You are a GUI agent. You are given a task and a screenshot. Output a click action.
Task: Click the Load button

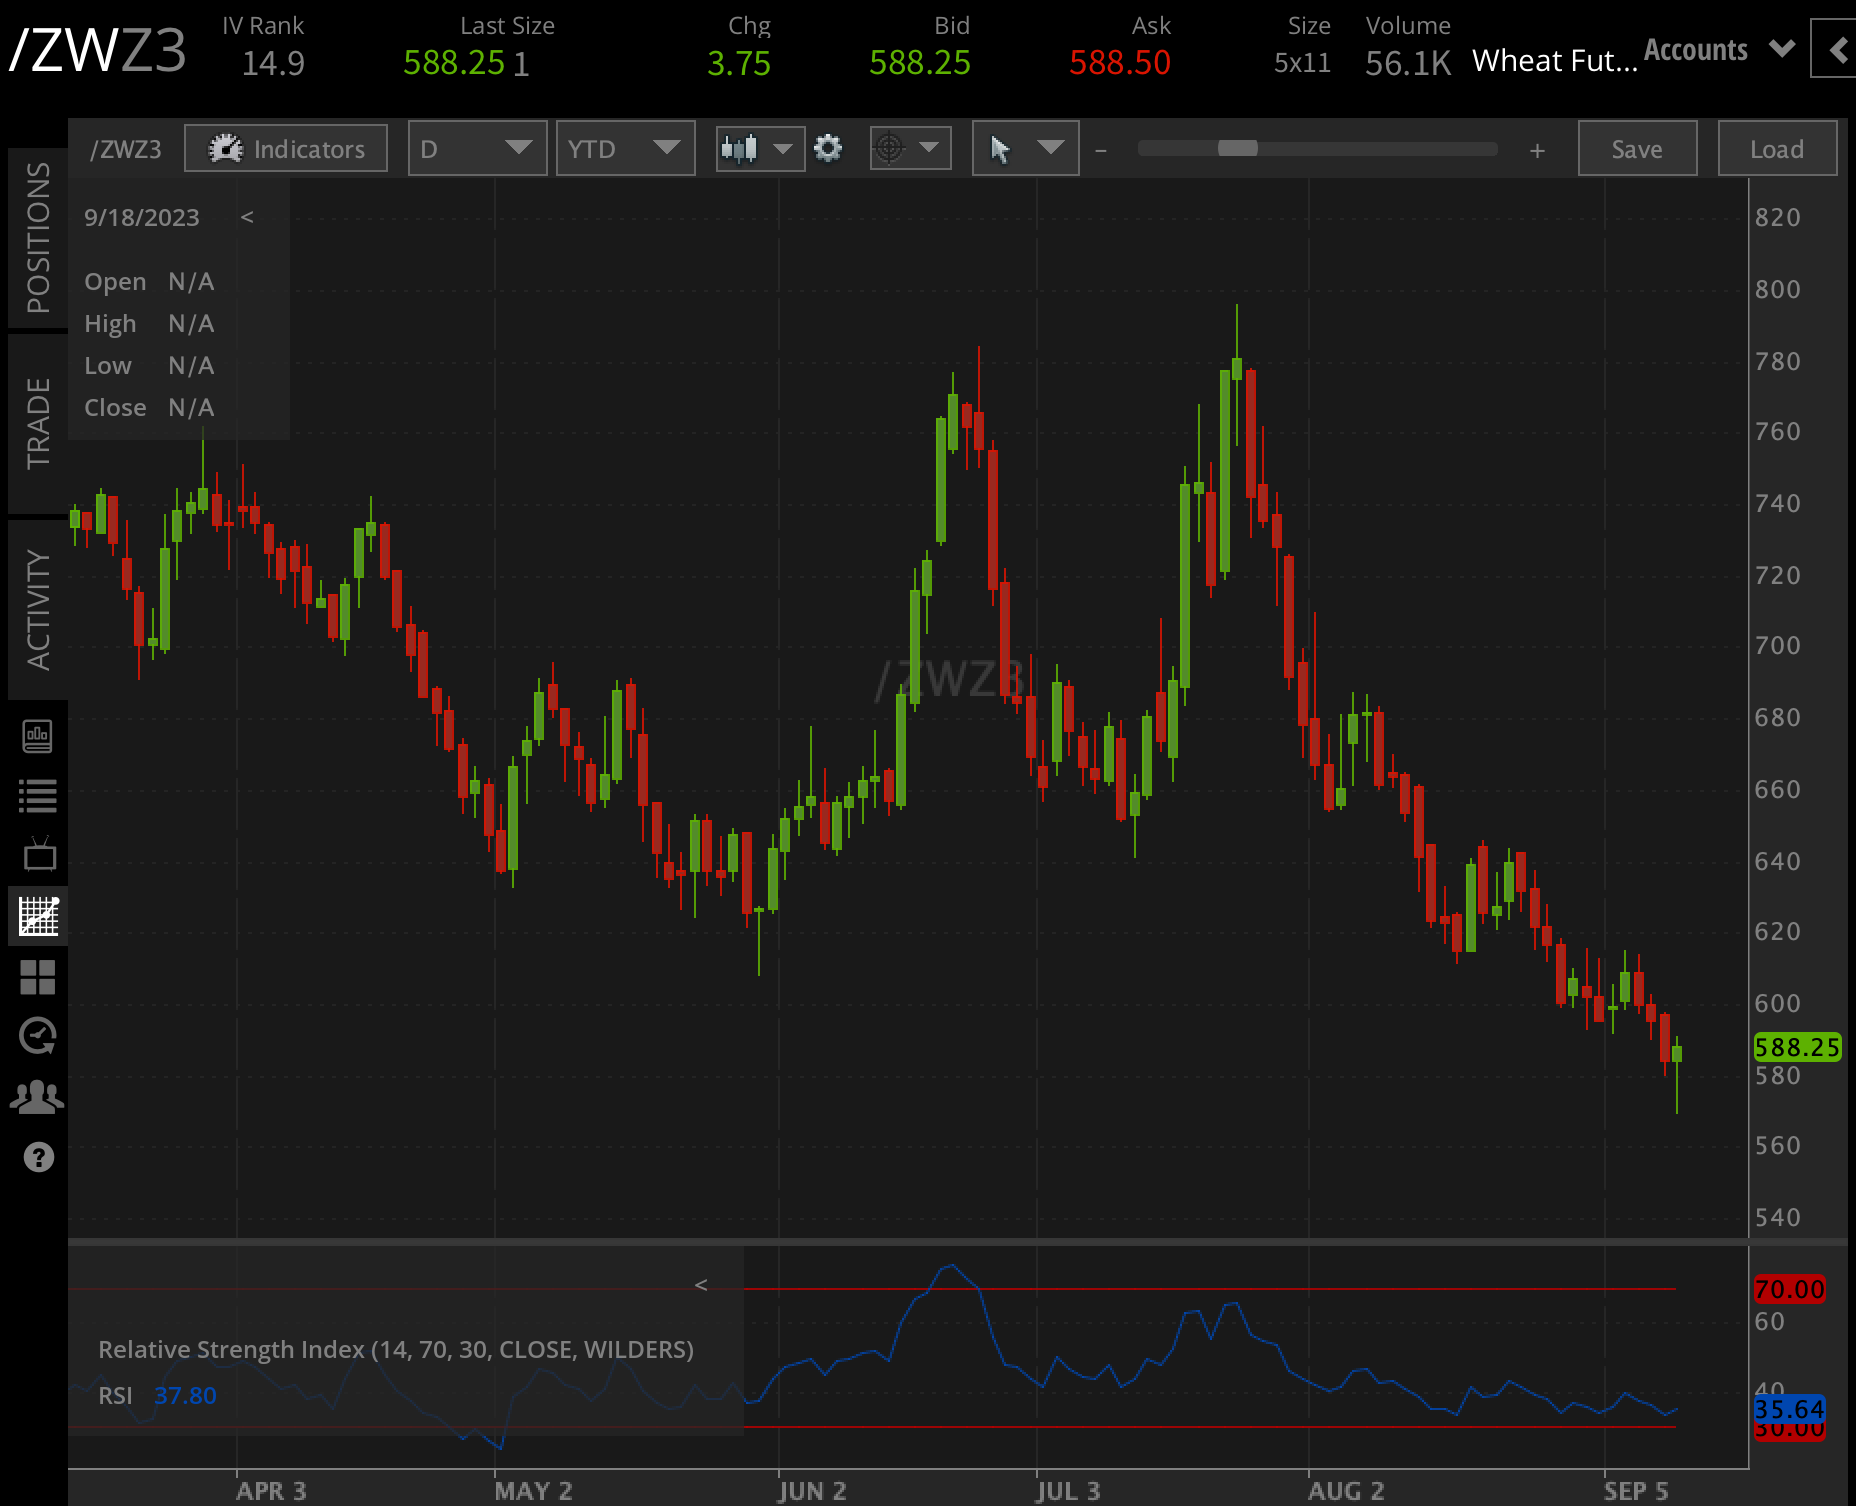click(x=1777, y=148)
